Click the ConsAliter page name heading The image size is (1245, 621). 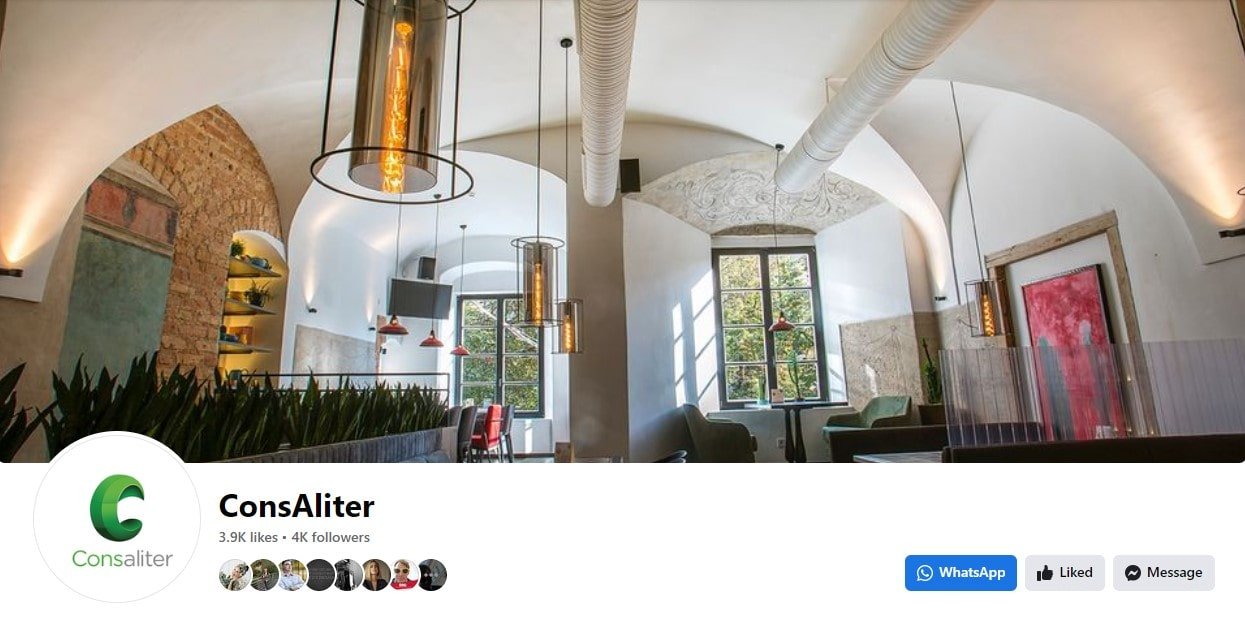(297, 506)
